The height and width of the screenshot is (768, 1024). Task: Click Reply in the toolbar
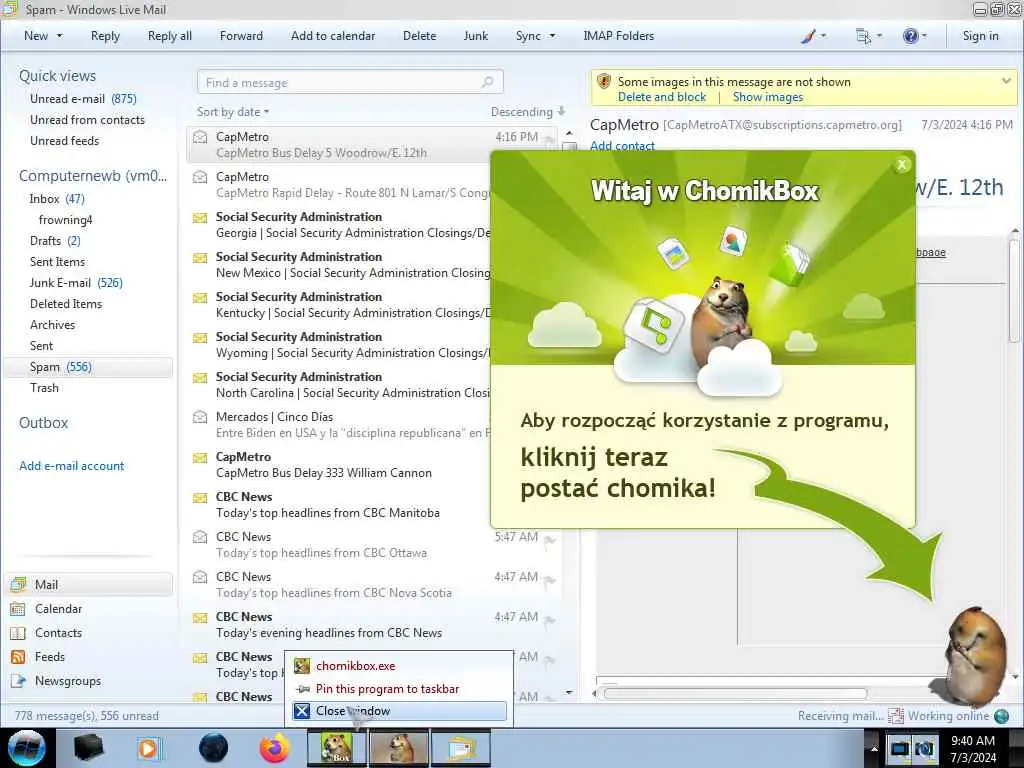[x=105, y=36]
